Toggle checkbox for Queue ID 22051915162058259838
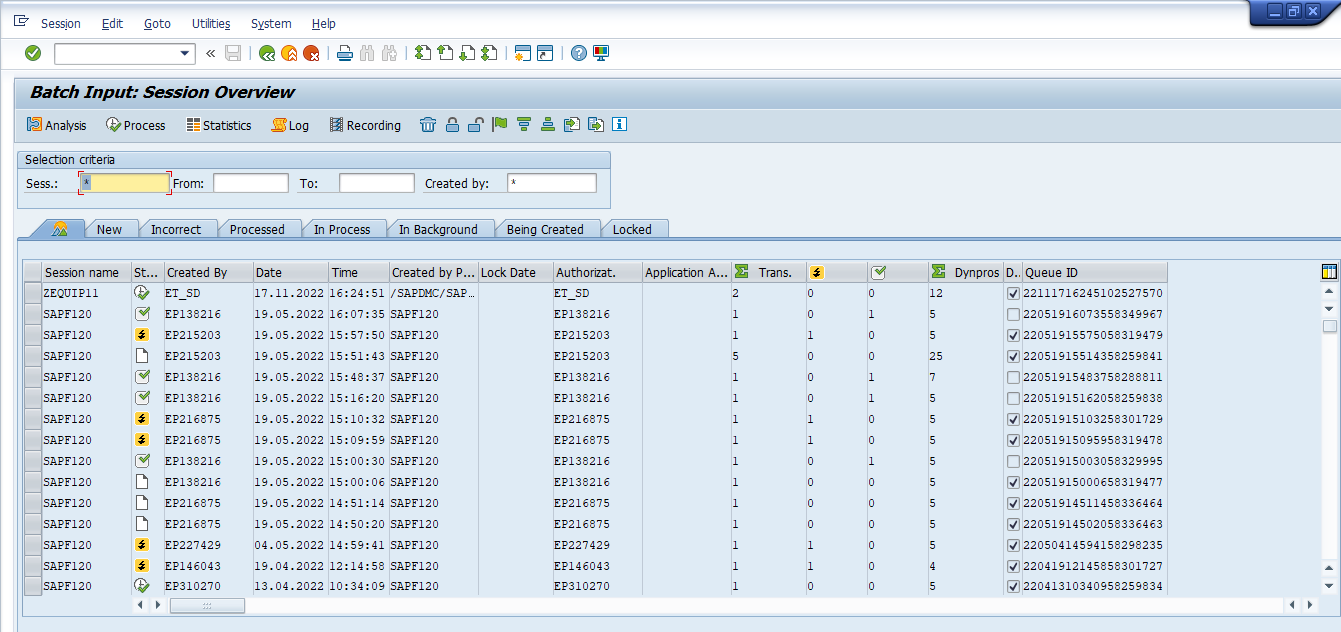The width and height of the screenshot is (1341, 632). click(x=1014, y=398)
